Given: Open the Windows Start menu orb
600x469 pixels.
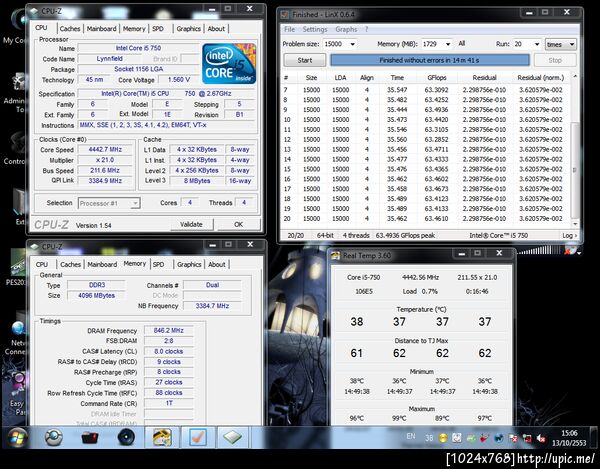Looking at the screenshot, I should click(18, 438).
